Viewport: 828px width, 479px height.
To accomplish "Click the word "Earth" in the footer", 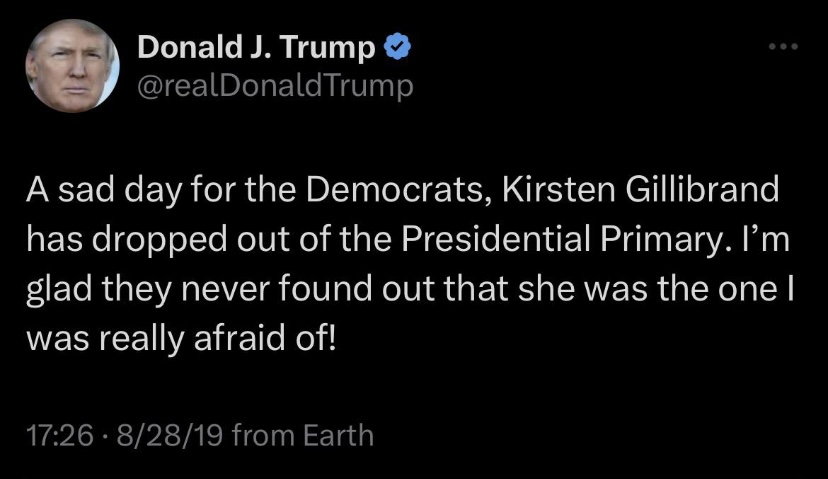I will pos(338,436).
